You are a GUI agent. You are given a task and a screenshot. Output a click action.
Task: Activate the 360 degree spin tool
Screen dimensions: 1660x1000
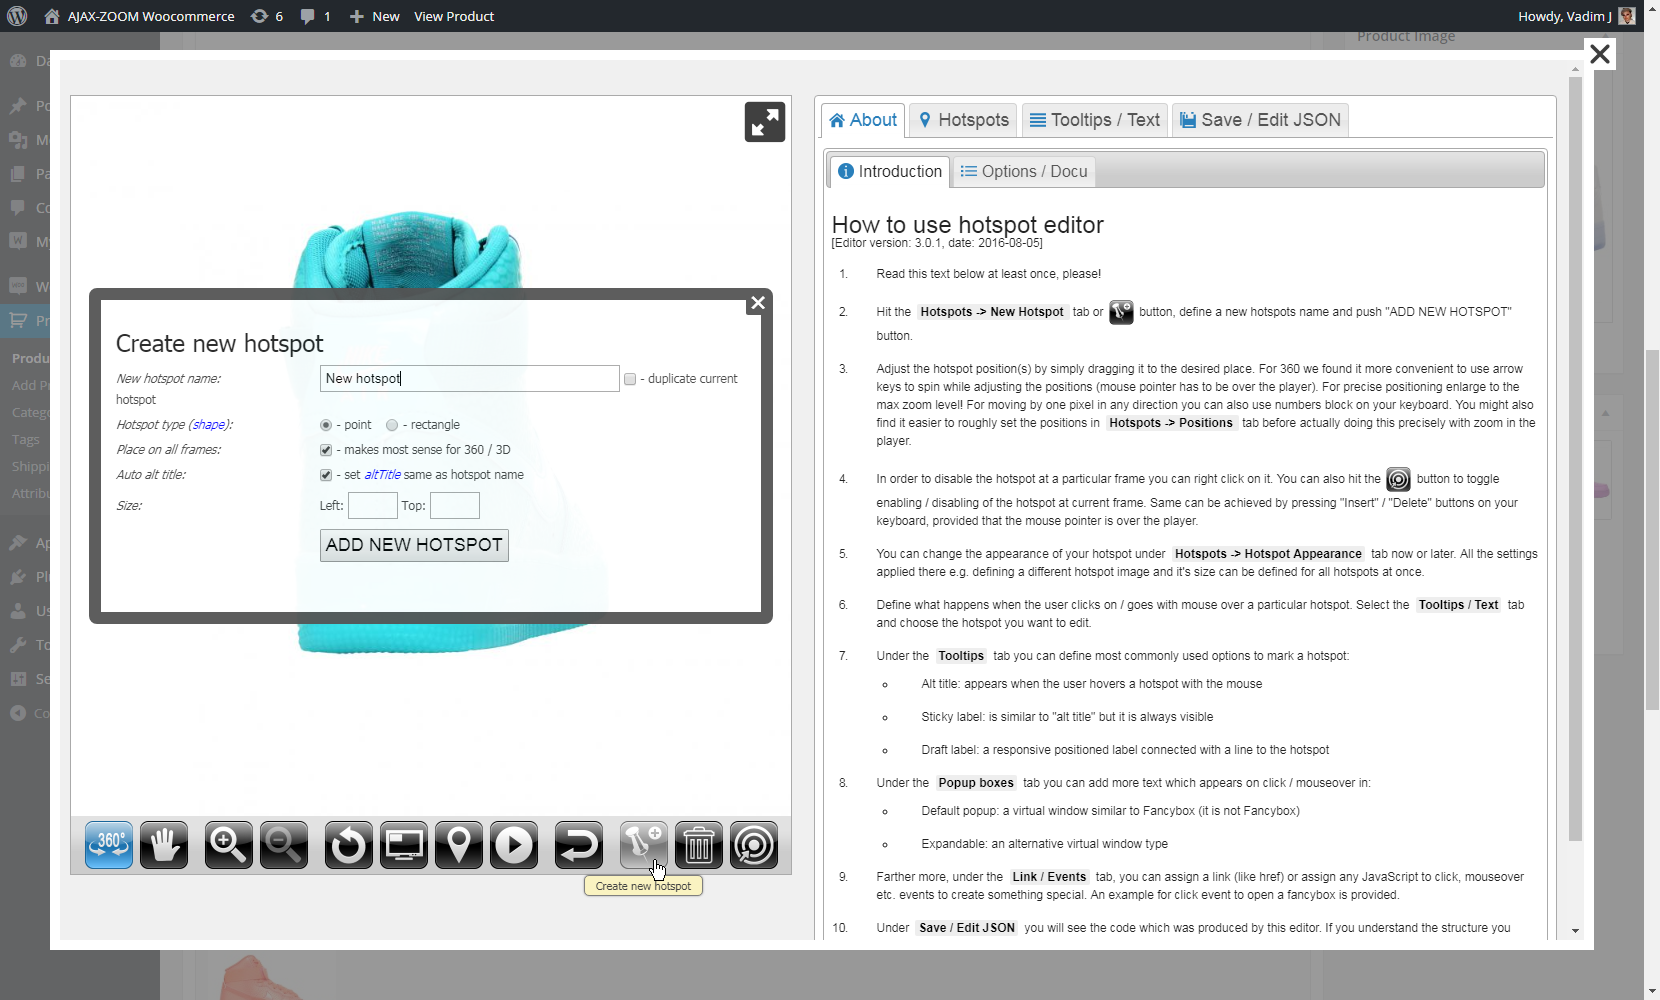click(109, 846)
